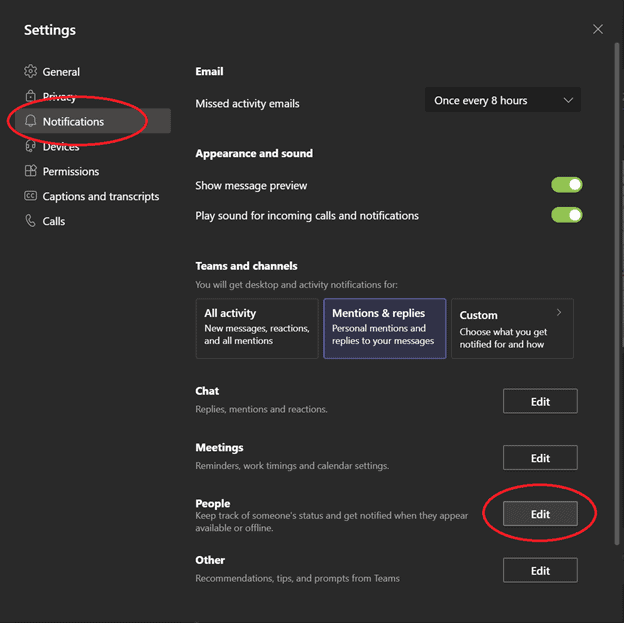Edit Meetings notification settings
This screenshot has width=624, height=623.
(x=540, y=458)
